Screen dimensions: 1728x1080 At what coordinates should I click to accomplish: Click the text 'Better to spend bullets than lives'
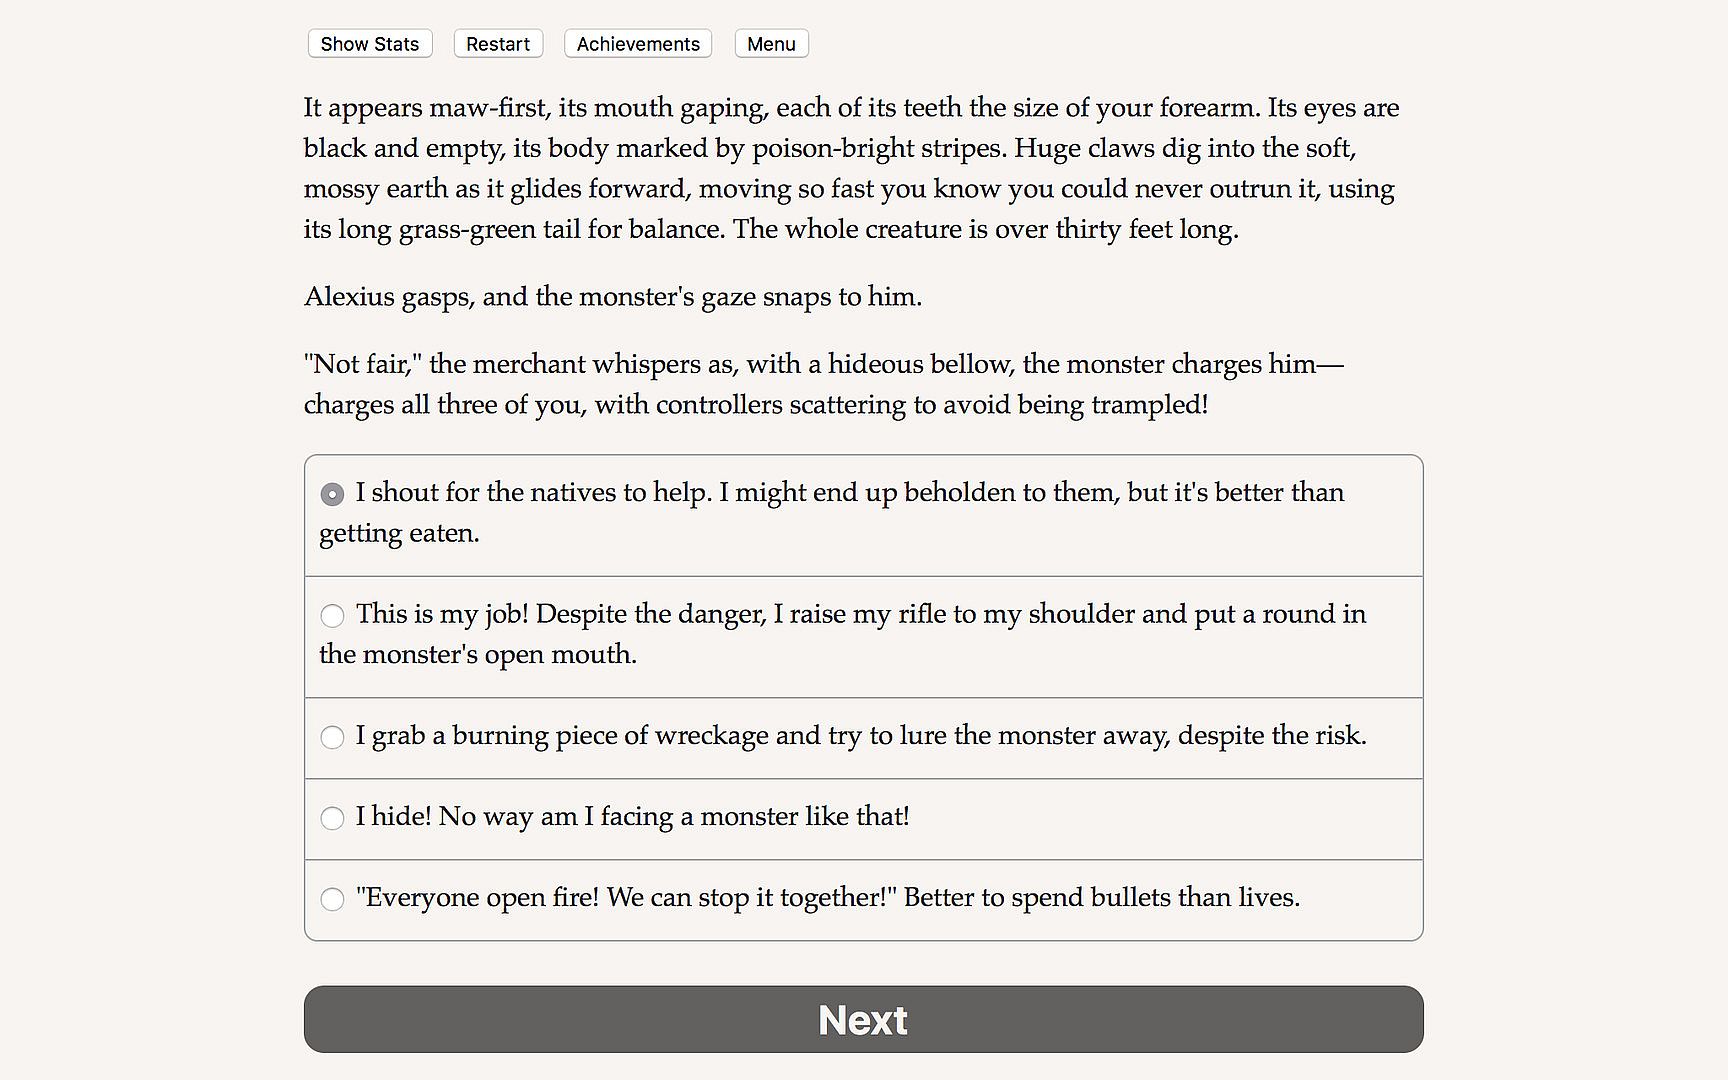pos(1101,898)
